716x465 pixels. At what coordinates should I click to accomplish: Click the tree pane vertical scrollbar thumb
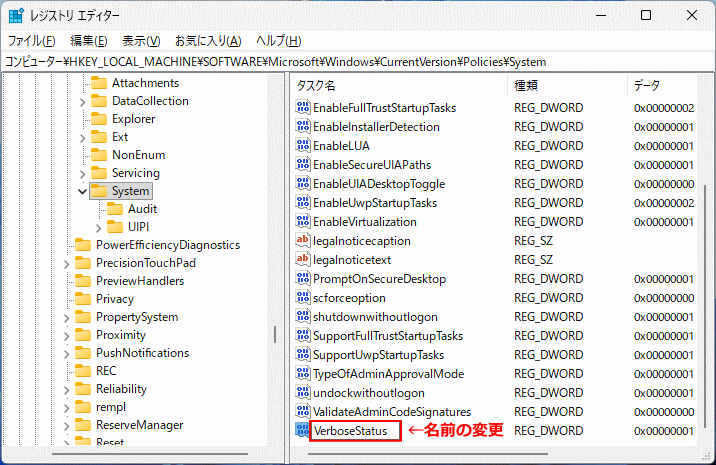[x=275, y=334]
